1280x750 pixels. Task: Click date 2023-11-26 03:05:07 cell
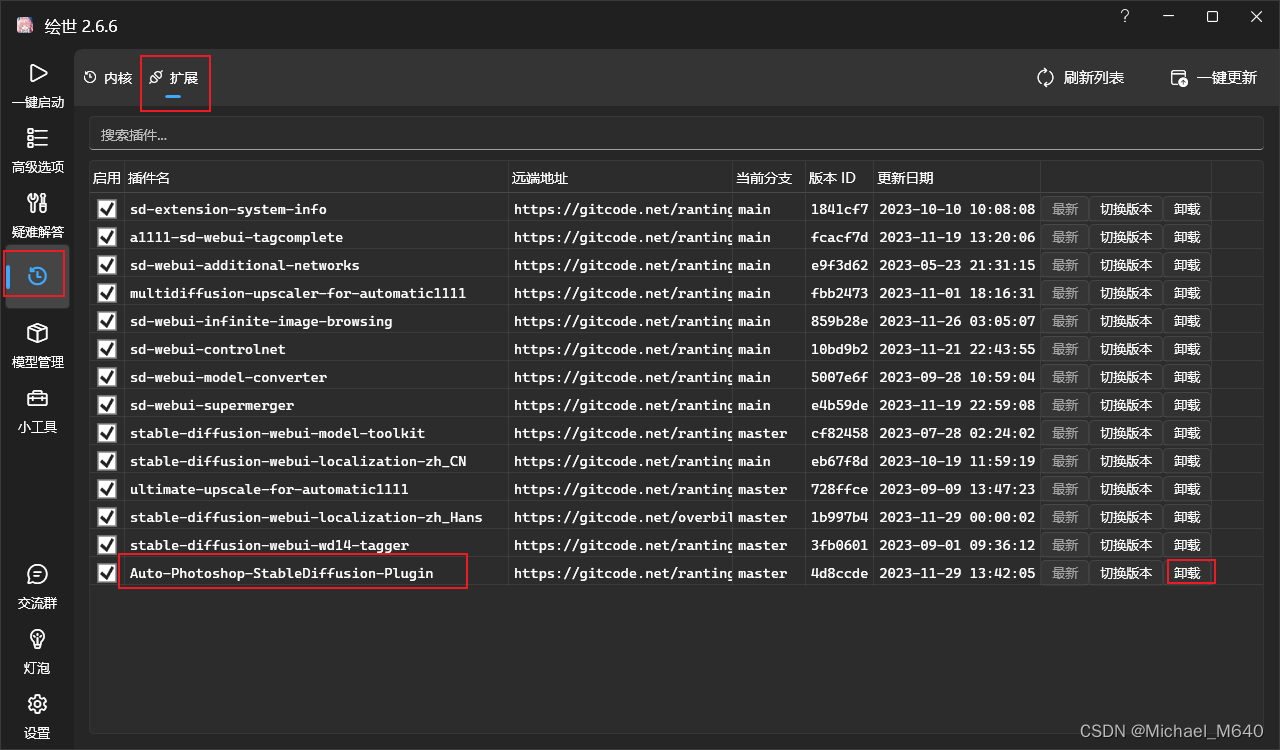(x=957, y=321)
